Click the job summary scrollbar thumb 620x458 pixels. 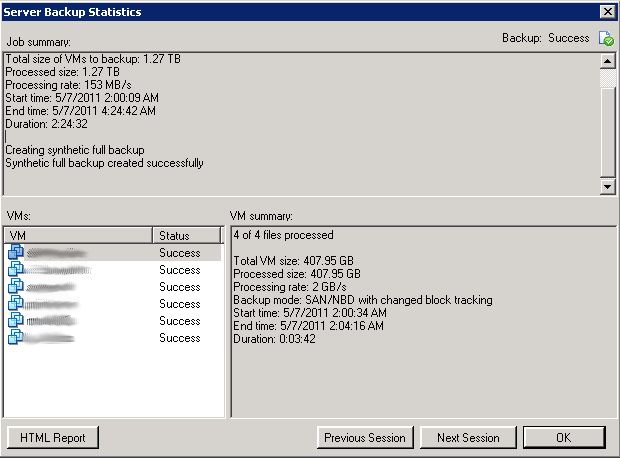coord(607,80)
